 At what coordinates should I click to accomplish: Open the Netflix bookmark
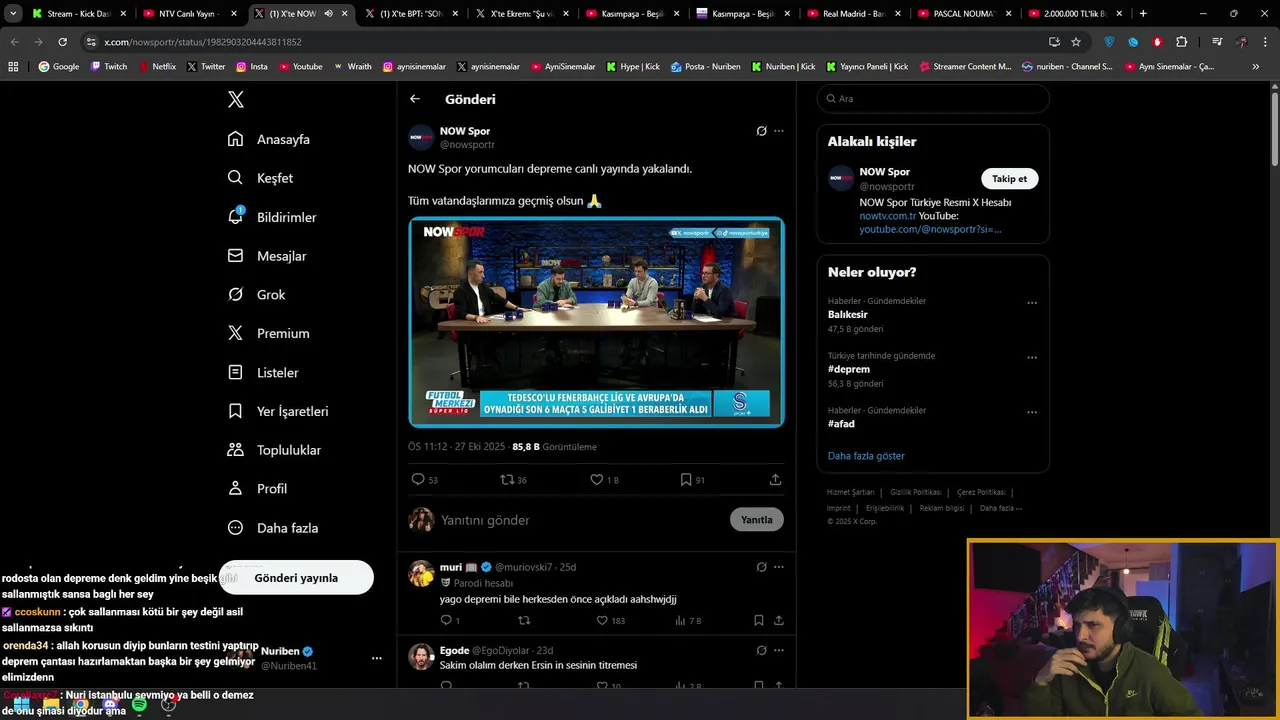(x=157, y=67)
